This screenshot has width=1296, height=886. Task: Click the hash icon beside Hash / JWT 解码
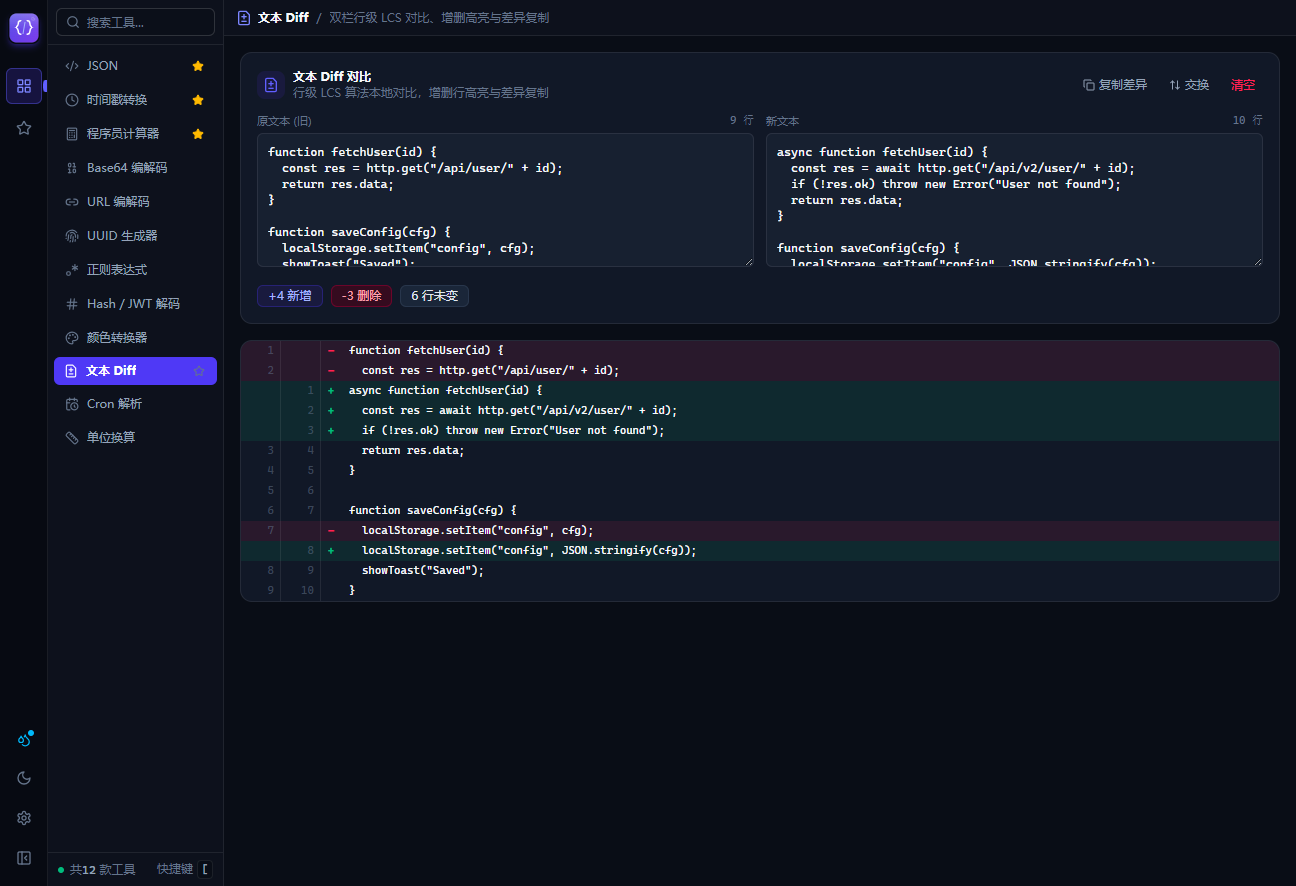pos(72,304)
